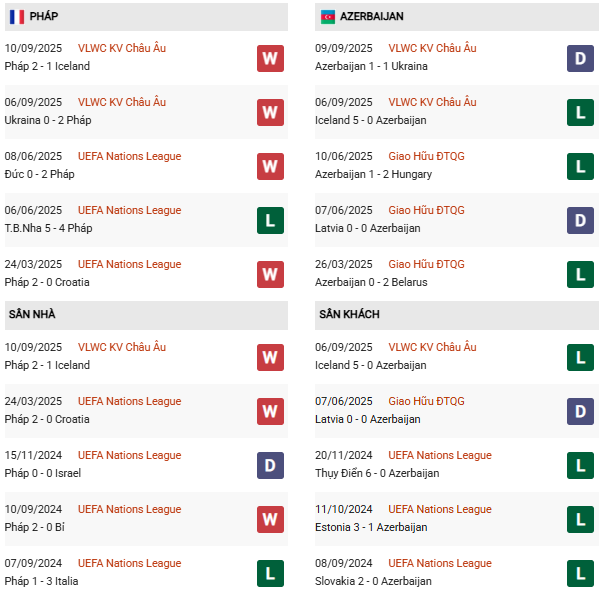Click the D badge for Azerbaijan 1-1 Ukraina
This screenshot has width=600, height=593.
[x=580, y=58]
